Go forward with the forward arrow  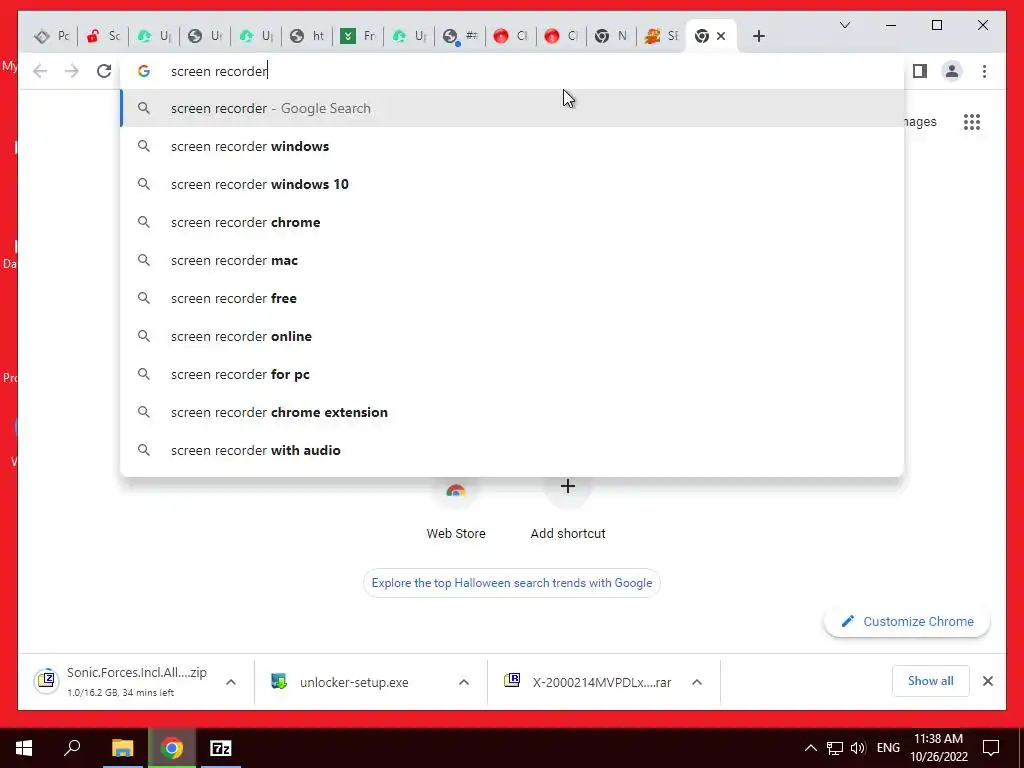click(x=72, y=71)
